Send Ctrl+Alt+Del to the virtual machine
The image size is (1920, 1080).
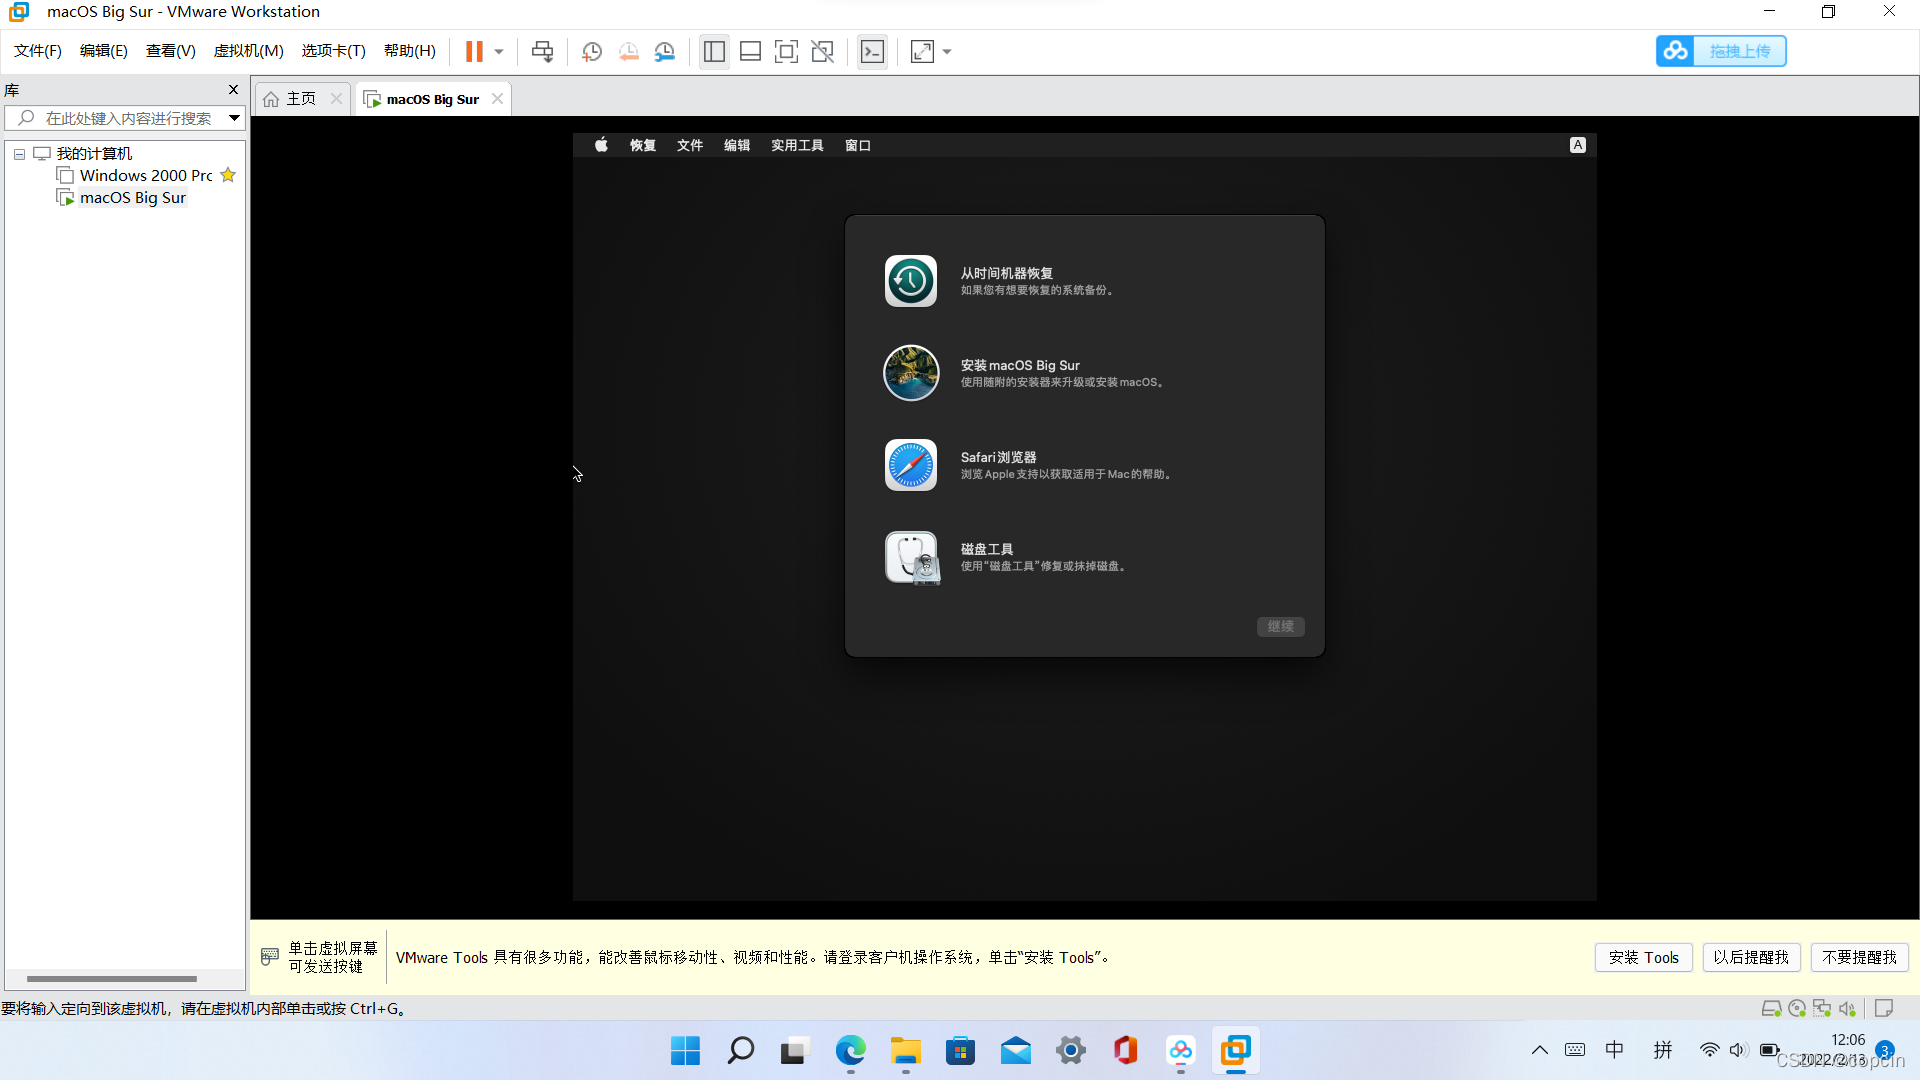tap(542, 51)
